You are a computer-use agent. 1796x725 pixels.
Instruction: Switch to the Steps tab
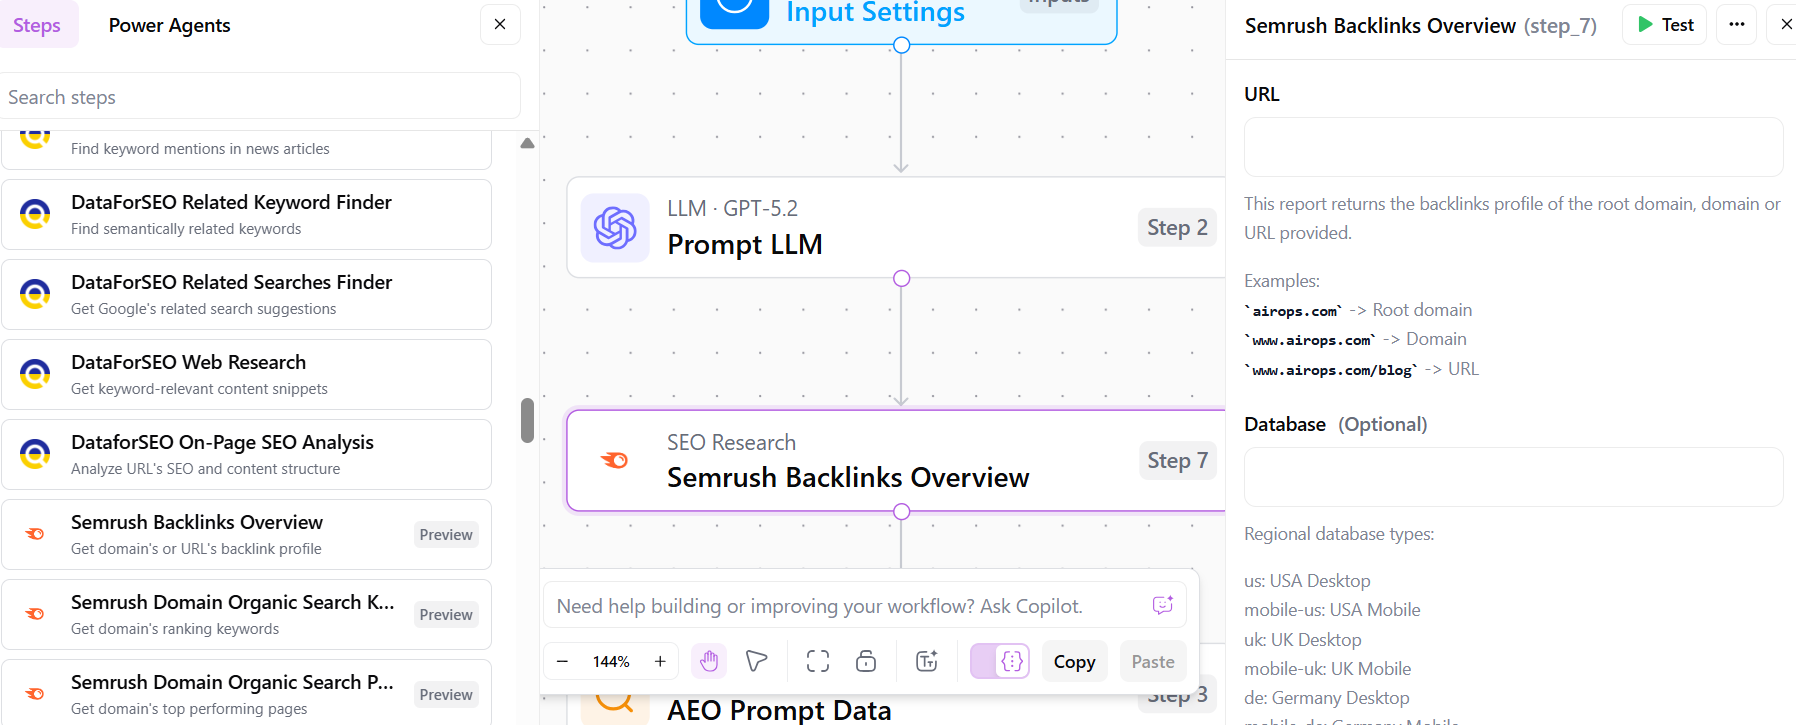coord(38,25)
